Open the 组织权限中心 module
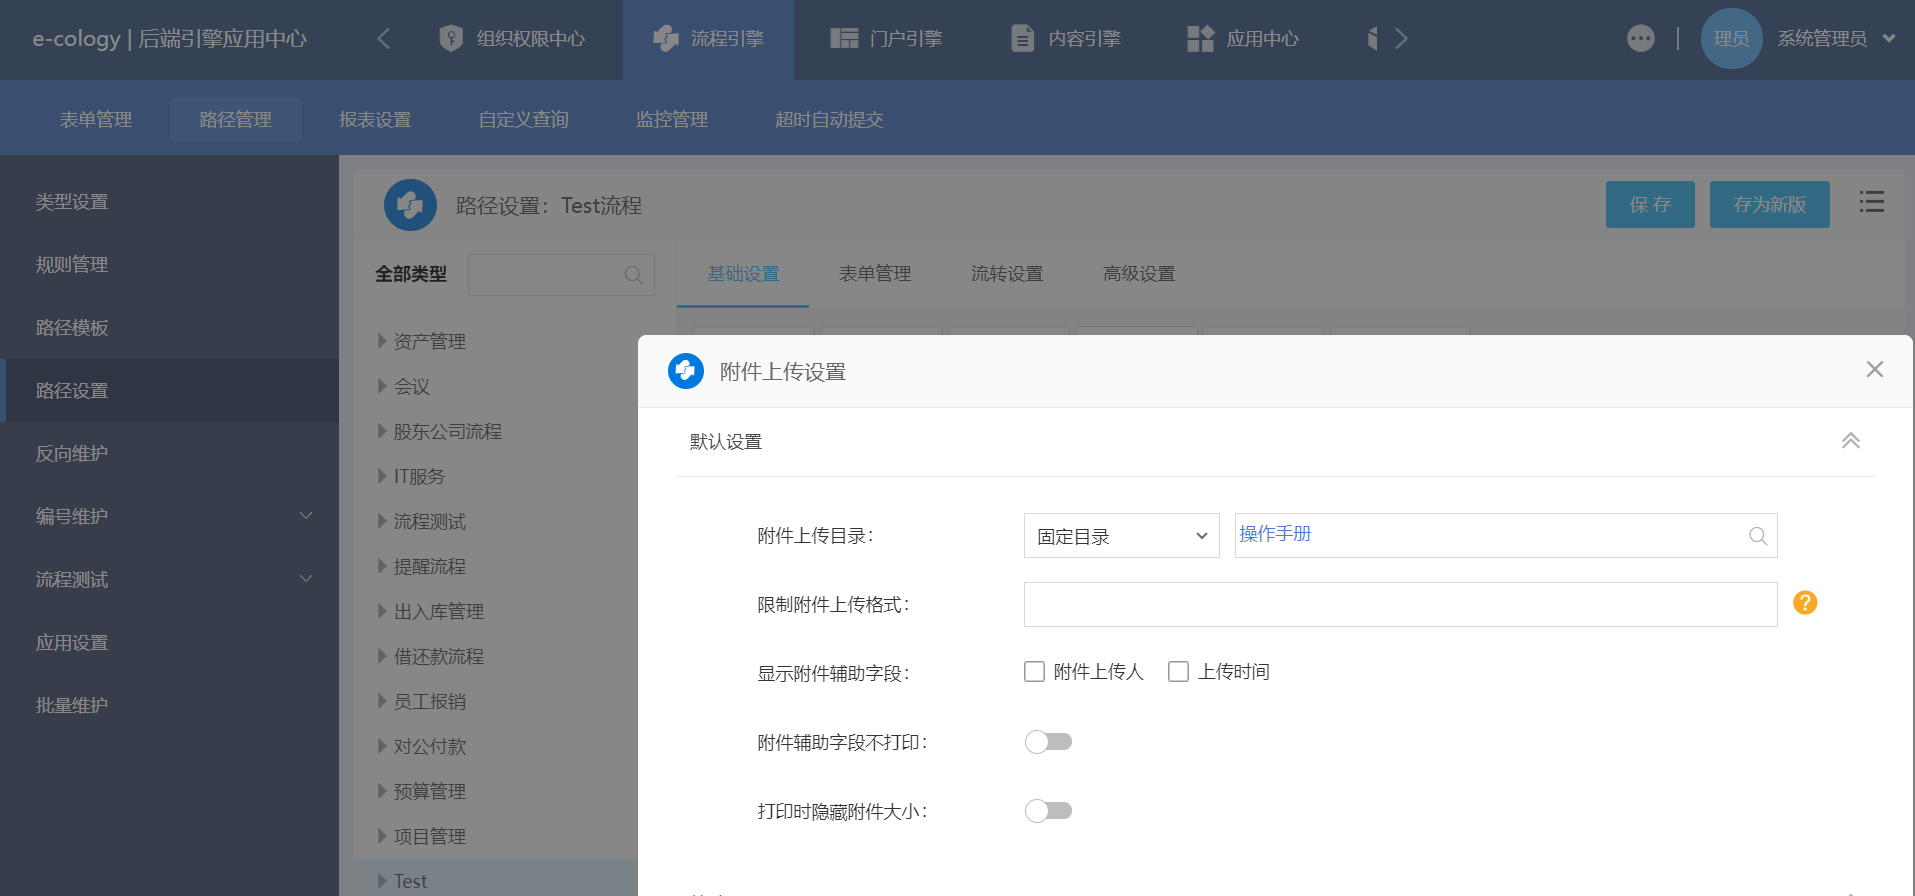This screenshot has width=1915, height=896. click(x=512, y=39)
